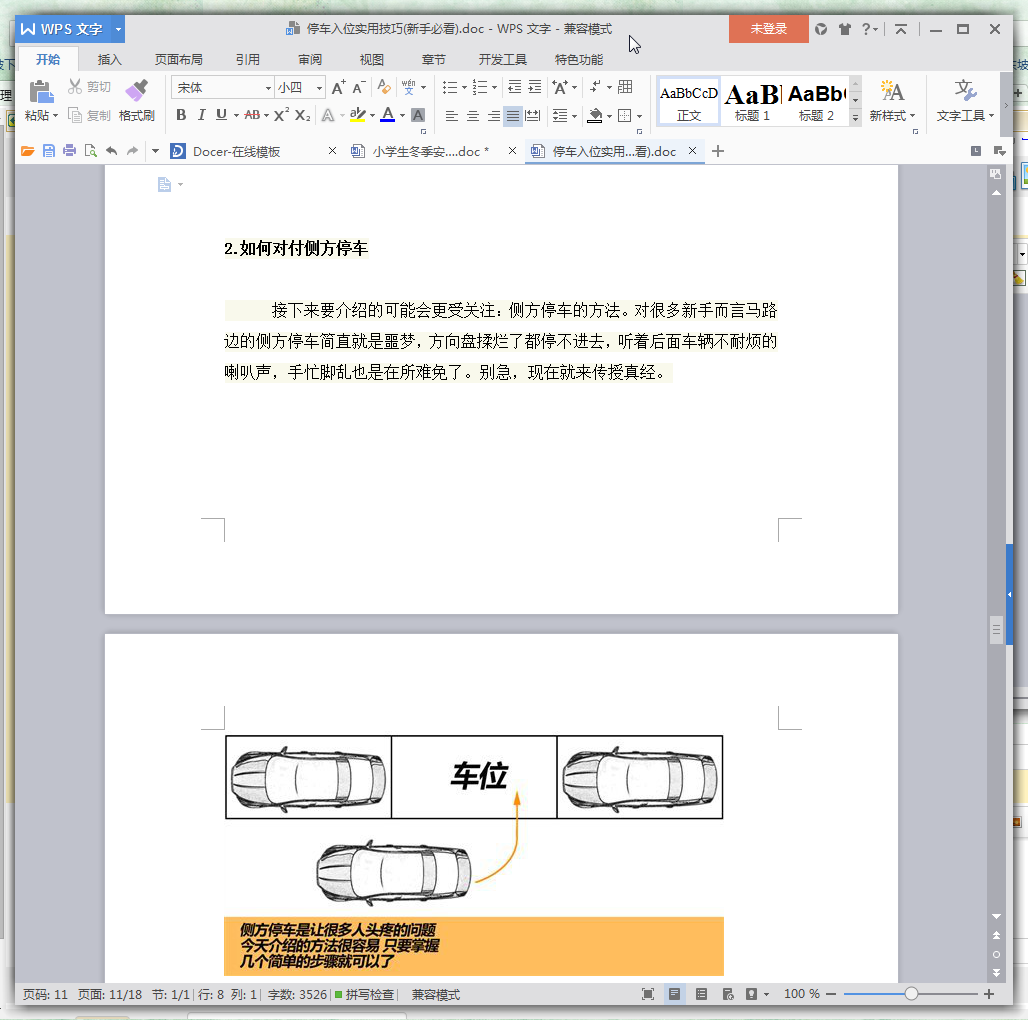Switch to the 开发工具 ribbon tab
The image size is (1028, 1020).
[x=502, y=60]
